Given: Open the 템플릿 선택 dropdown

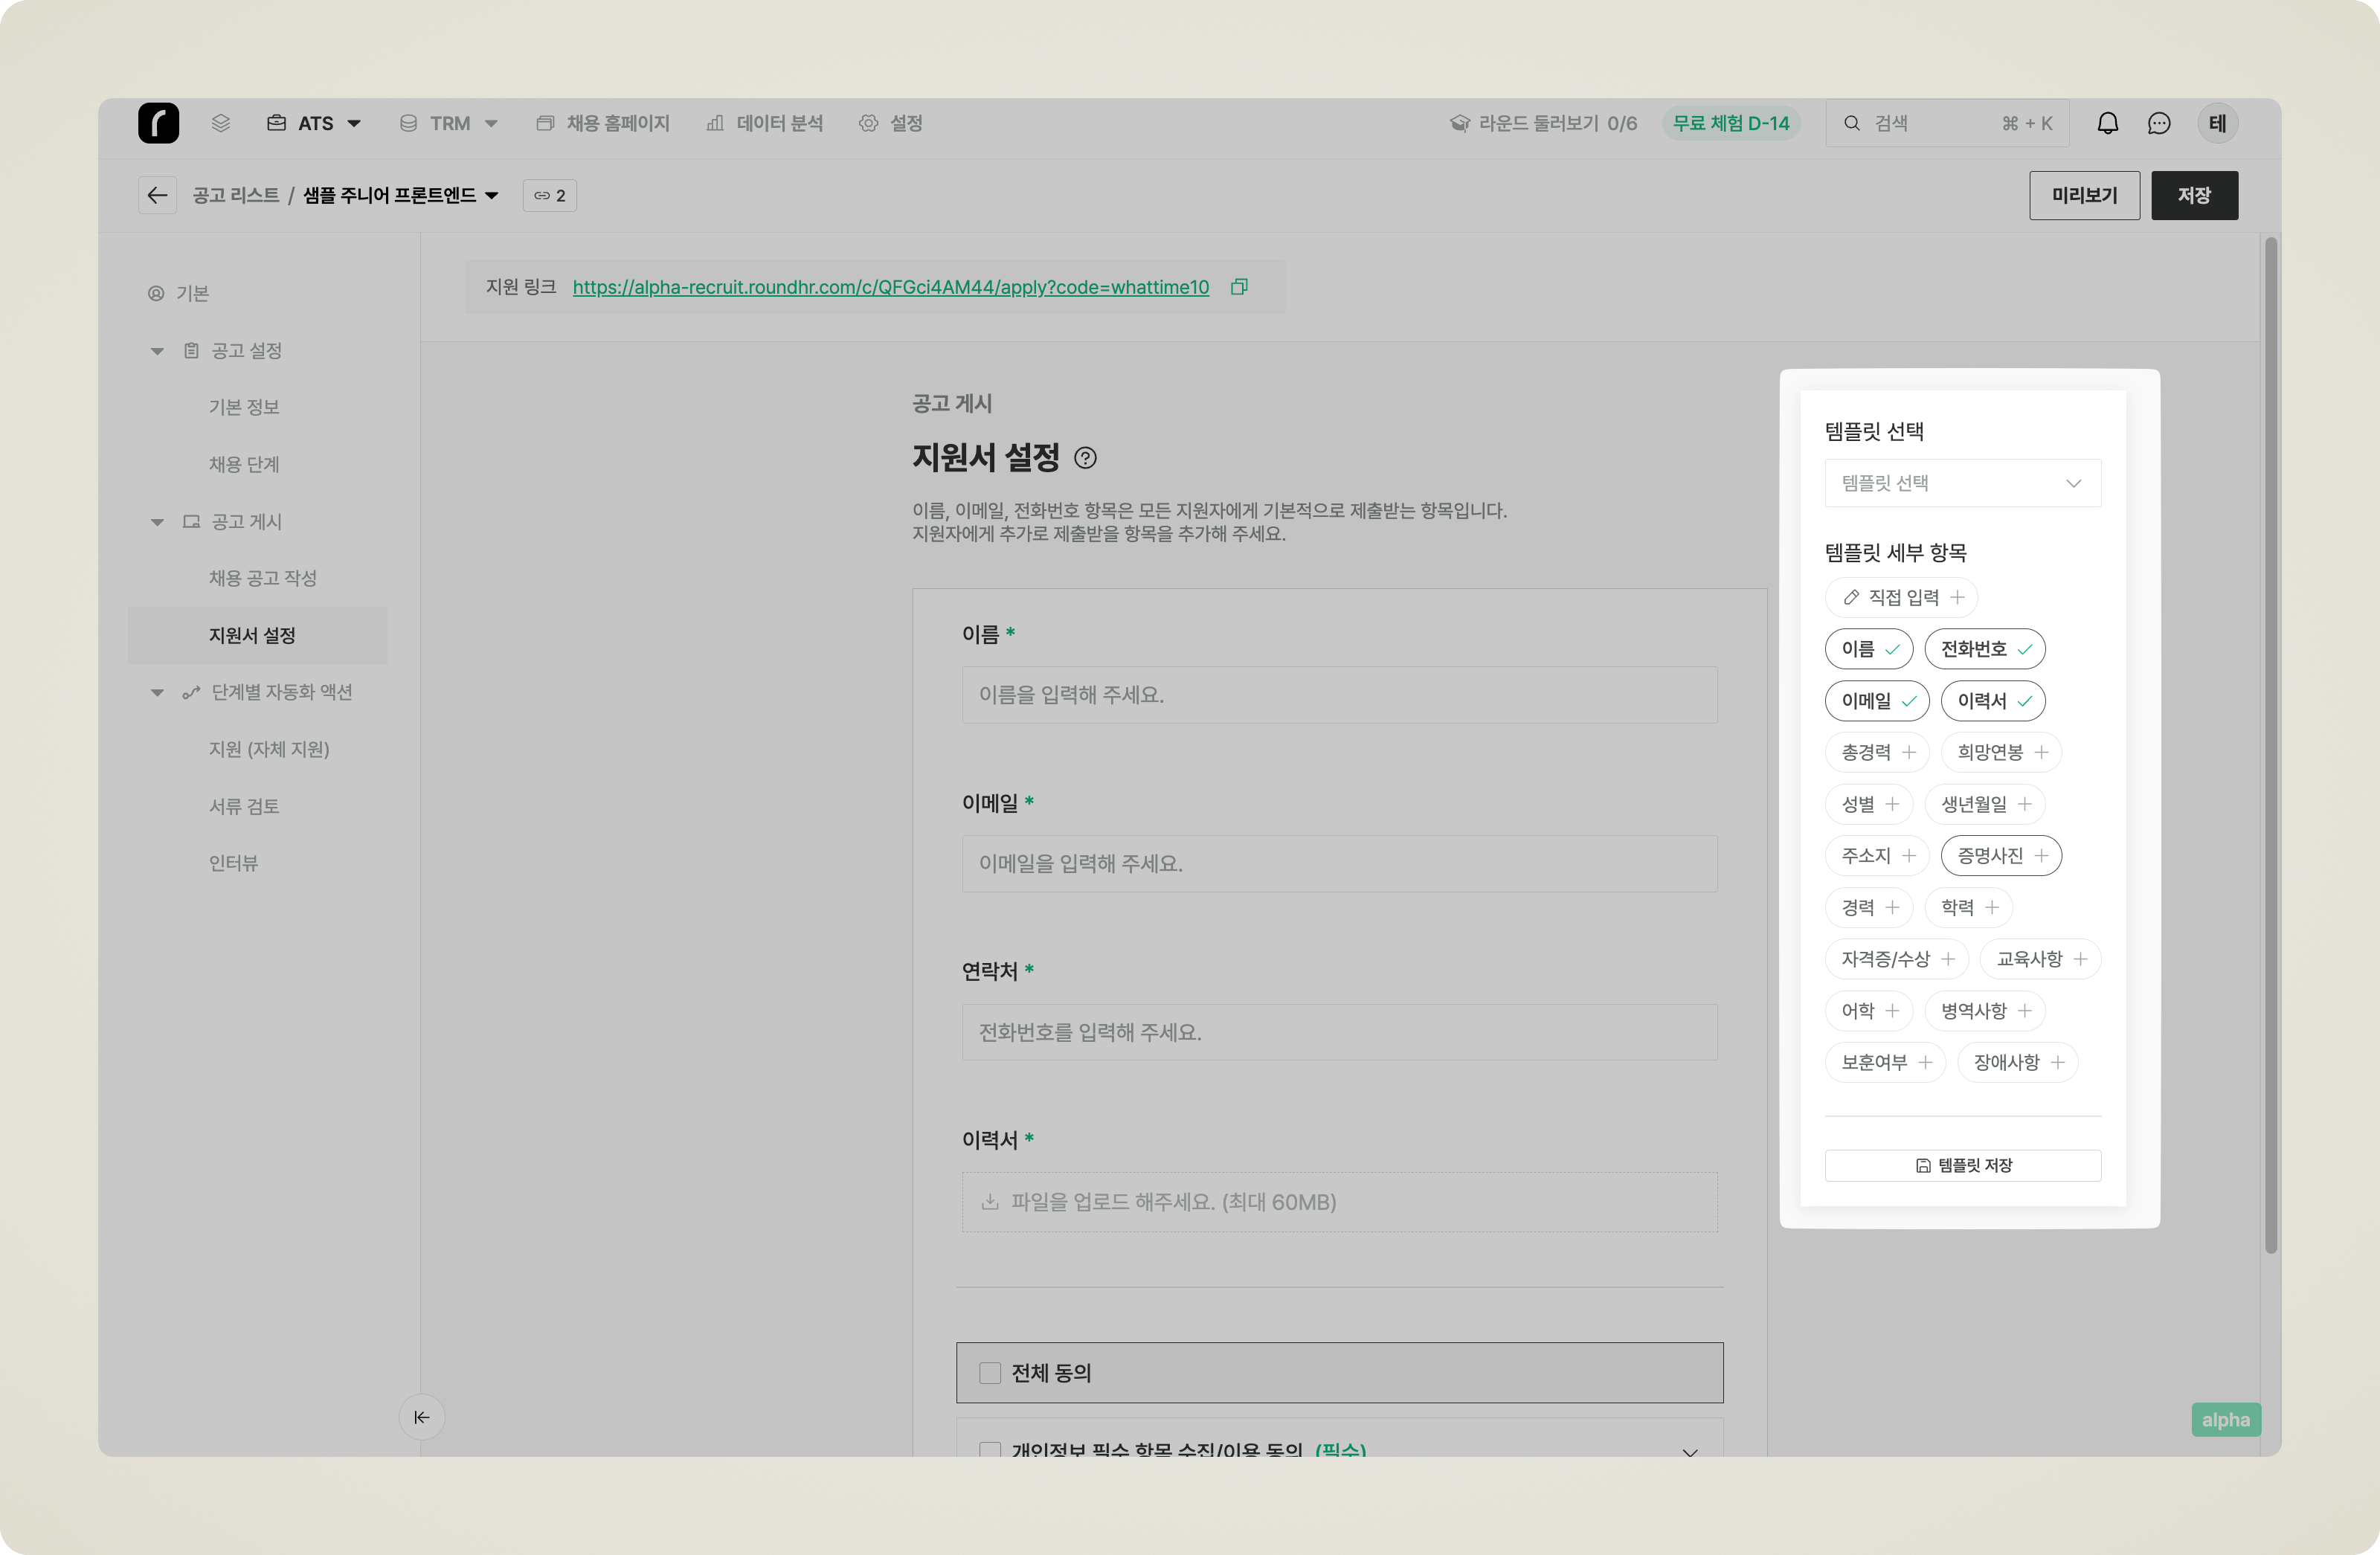Looking at the screenshot, I should [x=1962, y=483].
